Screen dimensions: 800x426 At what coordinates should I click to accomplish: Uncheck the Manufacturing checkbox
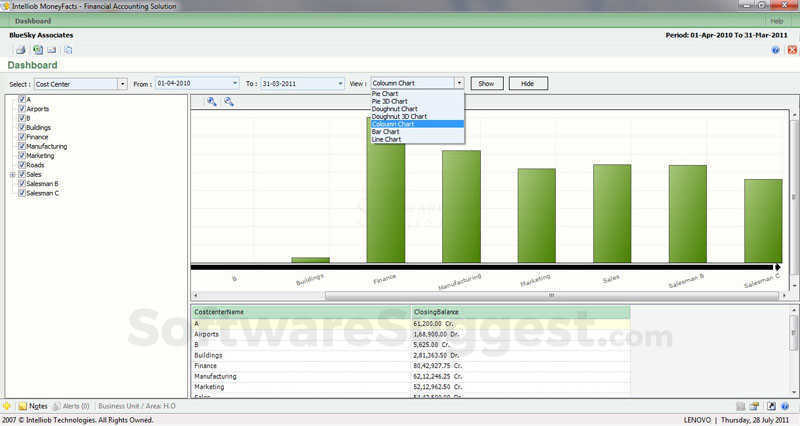[22, 146]
